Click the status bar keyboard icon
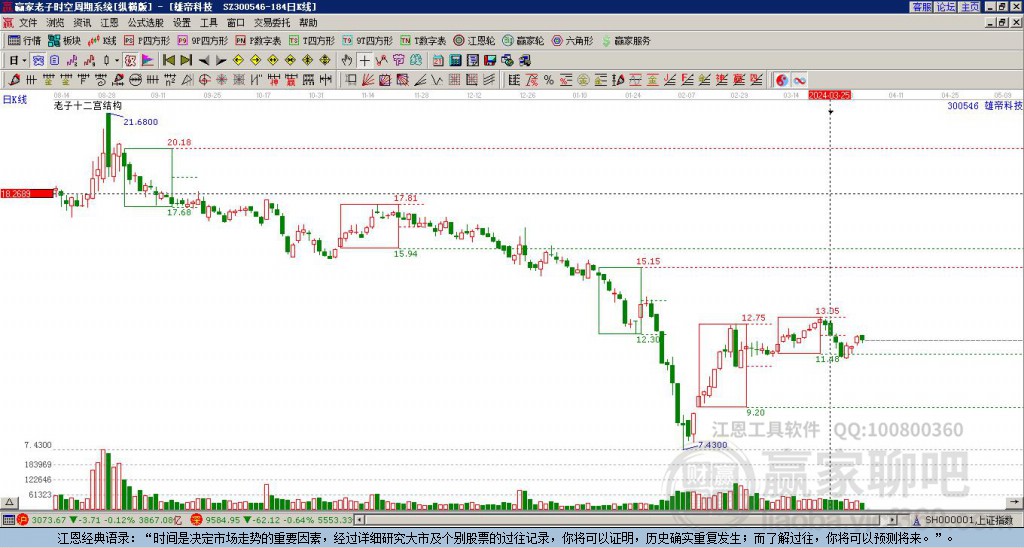 tap(8, 520)
